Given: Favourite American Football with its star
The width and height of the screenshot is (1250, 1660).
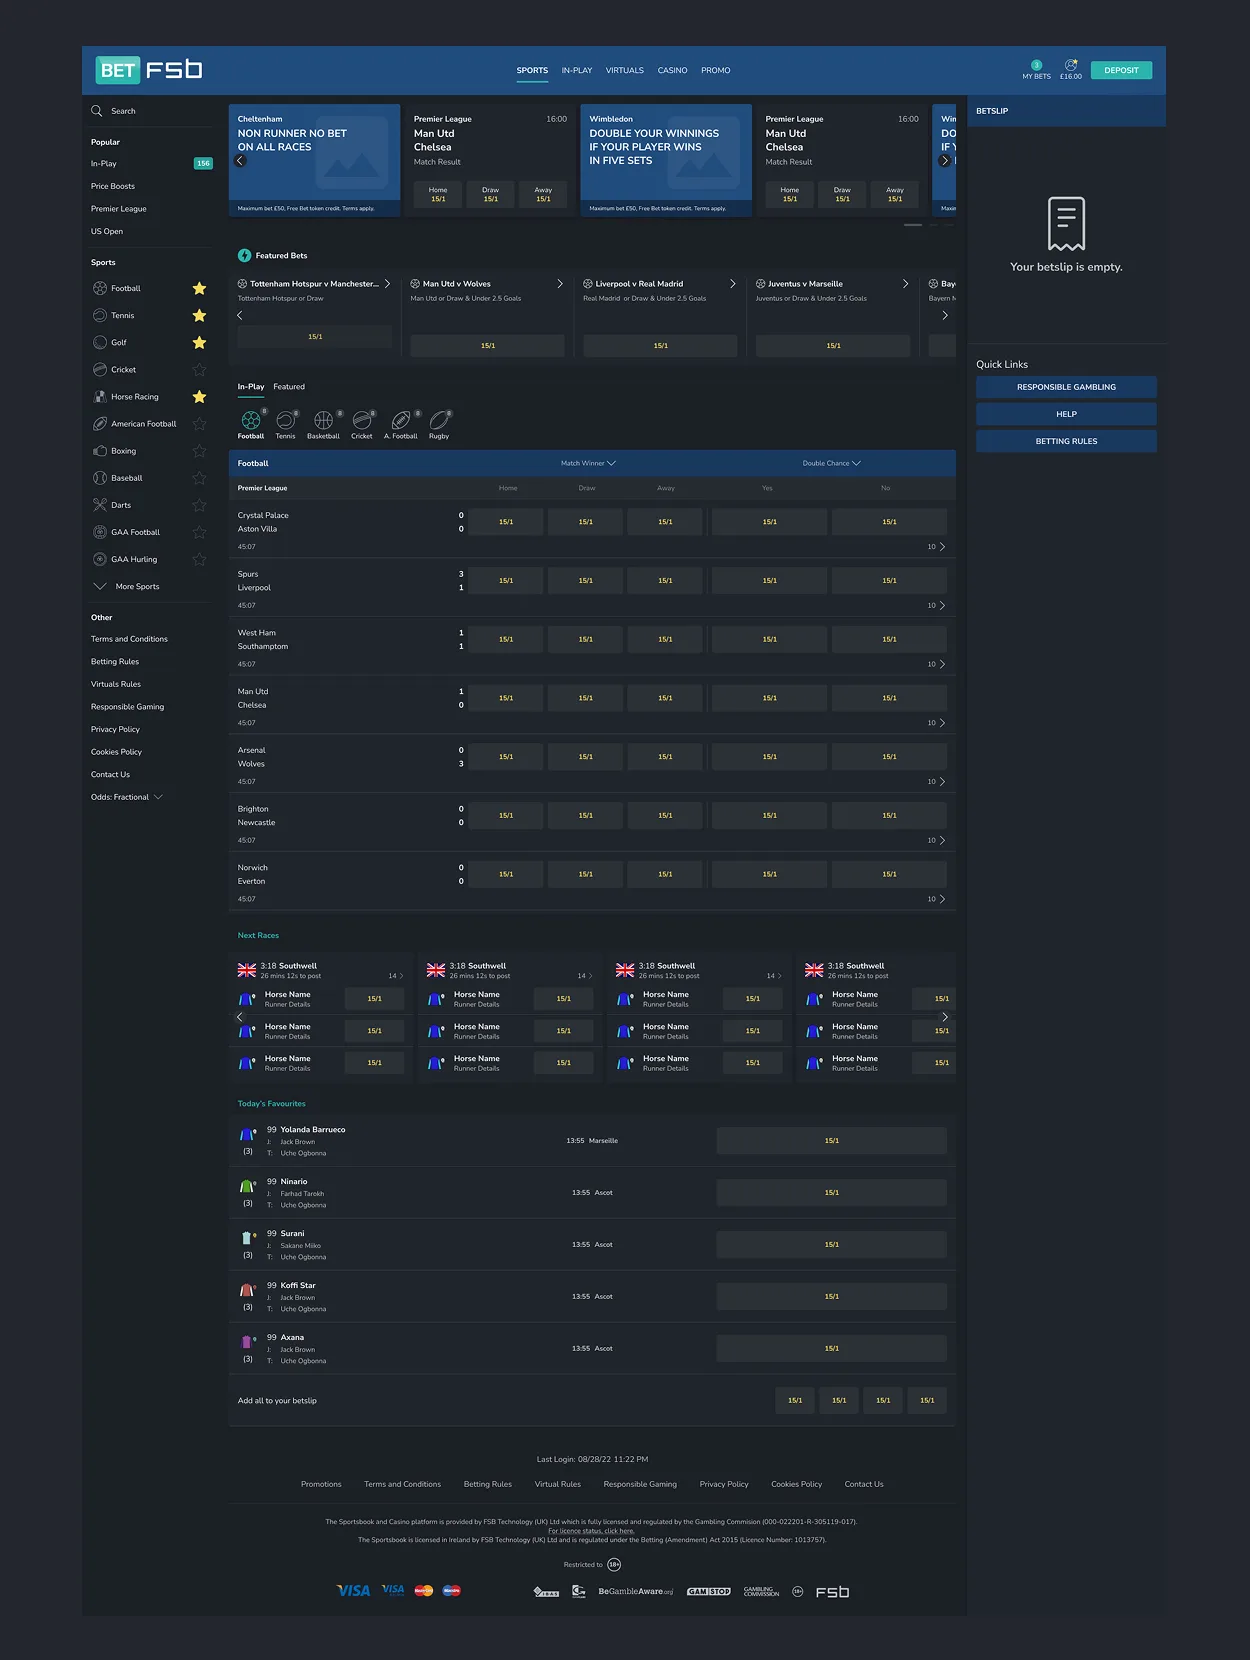Looking at the screenshot, I should click(x=199, y=424).
